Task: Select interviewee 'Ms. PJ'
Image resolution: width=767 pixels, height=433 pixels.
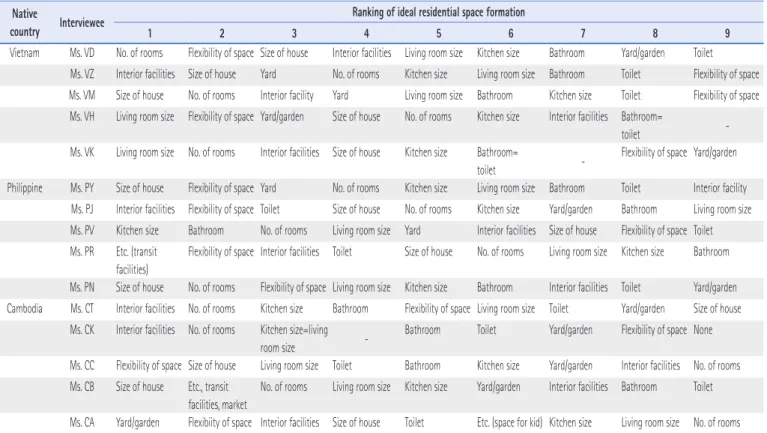Action: click(82, 209)
